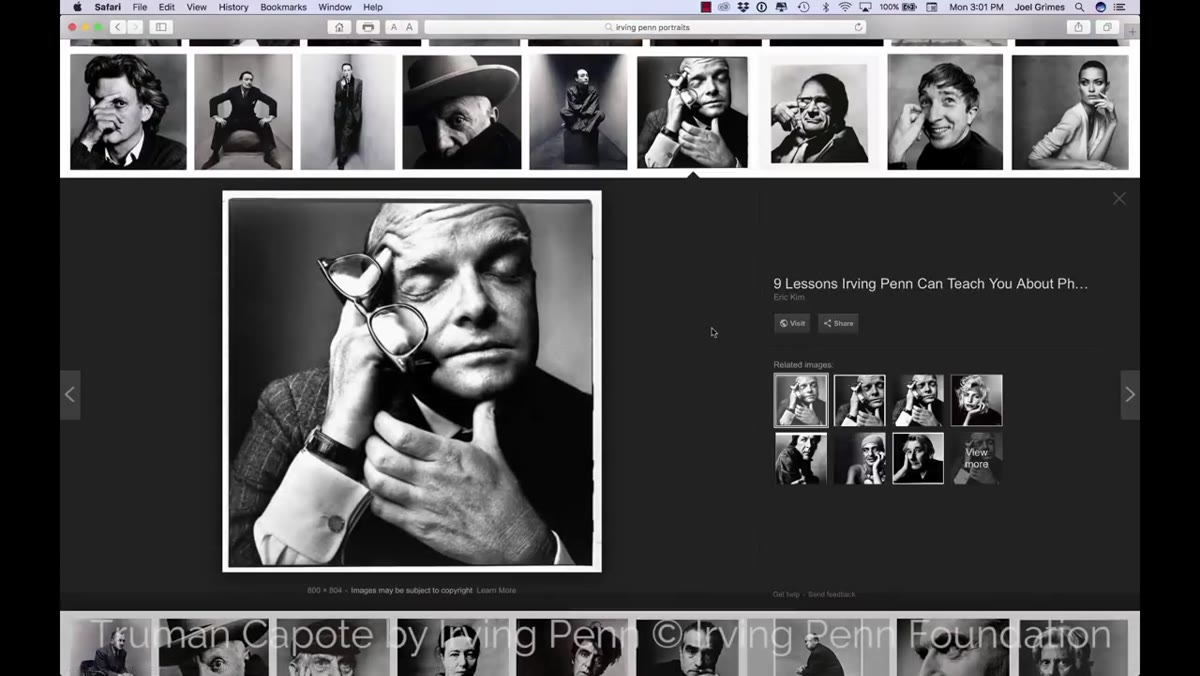Select second related image in bottom row
1200x676 pixels.
pyautogui.click(x=860, y=458)
